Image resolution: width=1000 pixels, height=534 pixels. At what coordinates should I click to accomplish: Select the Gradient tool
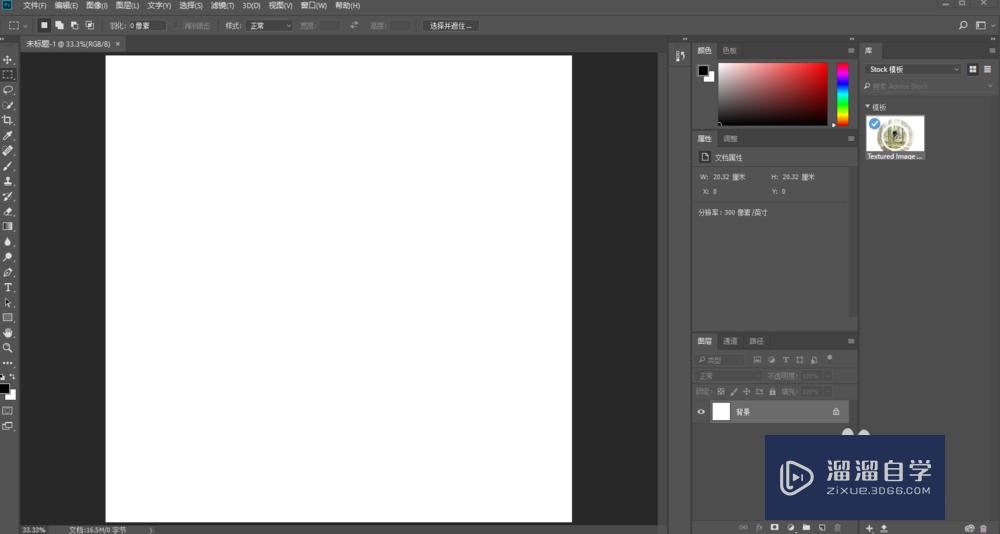coord(8,226)
